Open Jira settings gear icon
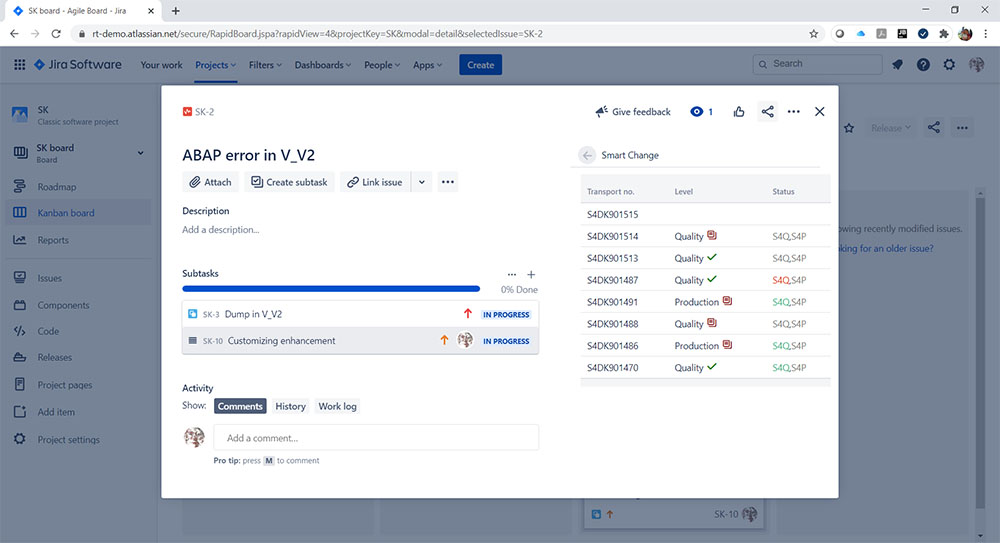Image resolution: width=1000 pixels, height=543 pixels. click(949, 64)
